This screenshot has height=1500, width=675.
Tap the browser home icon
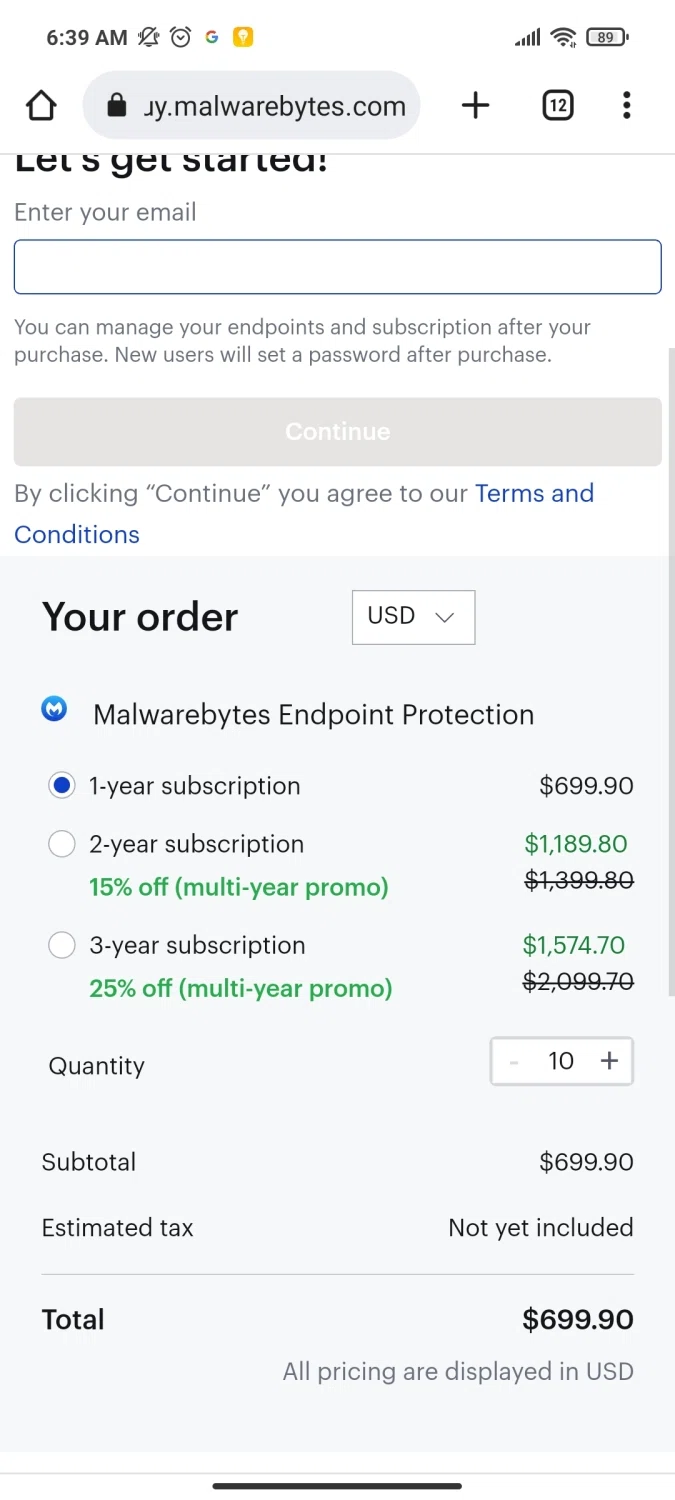[x=41, y=105]
